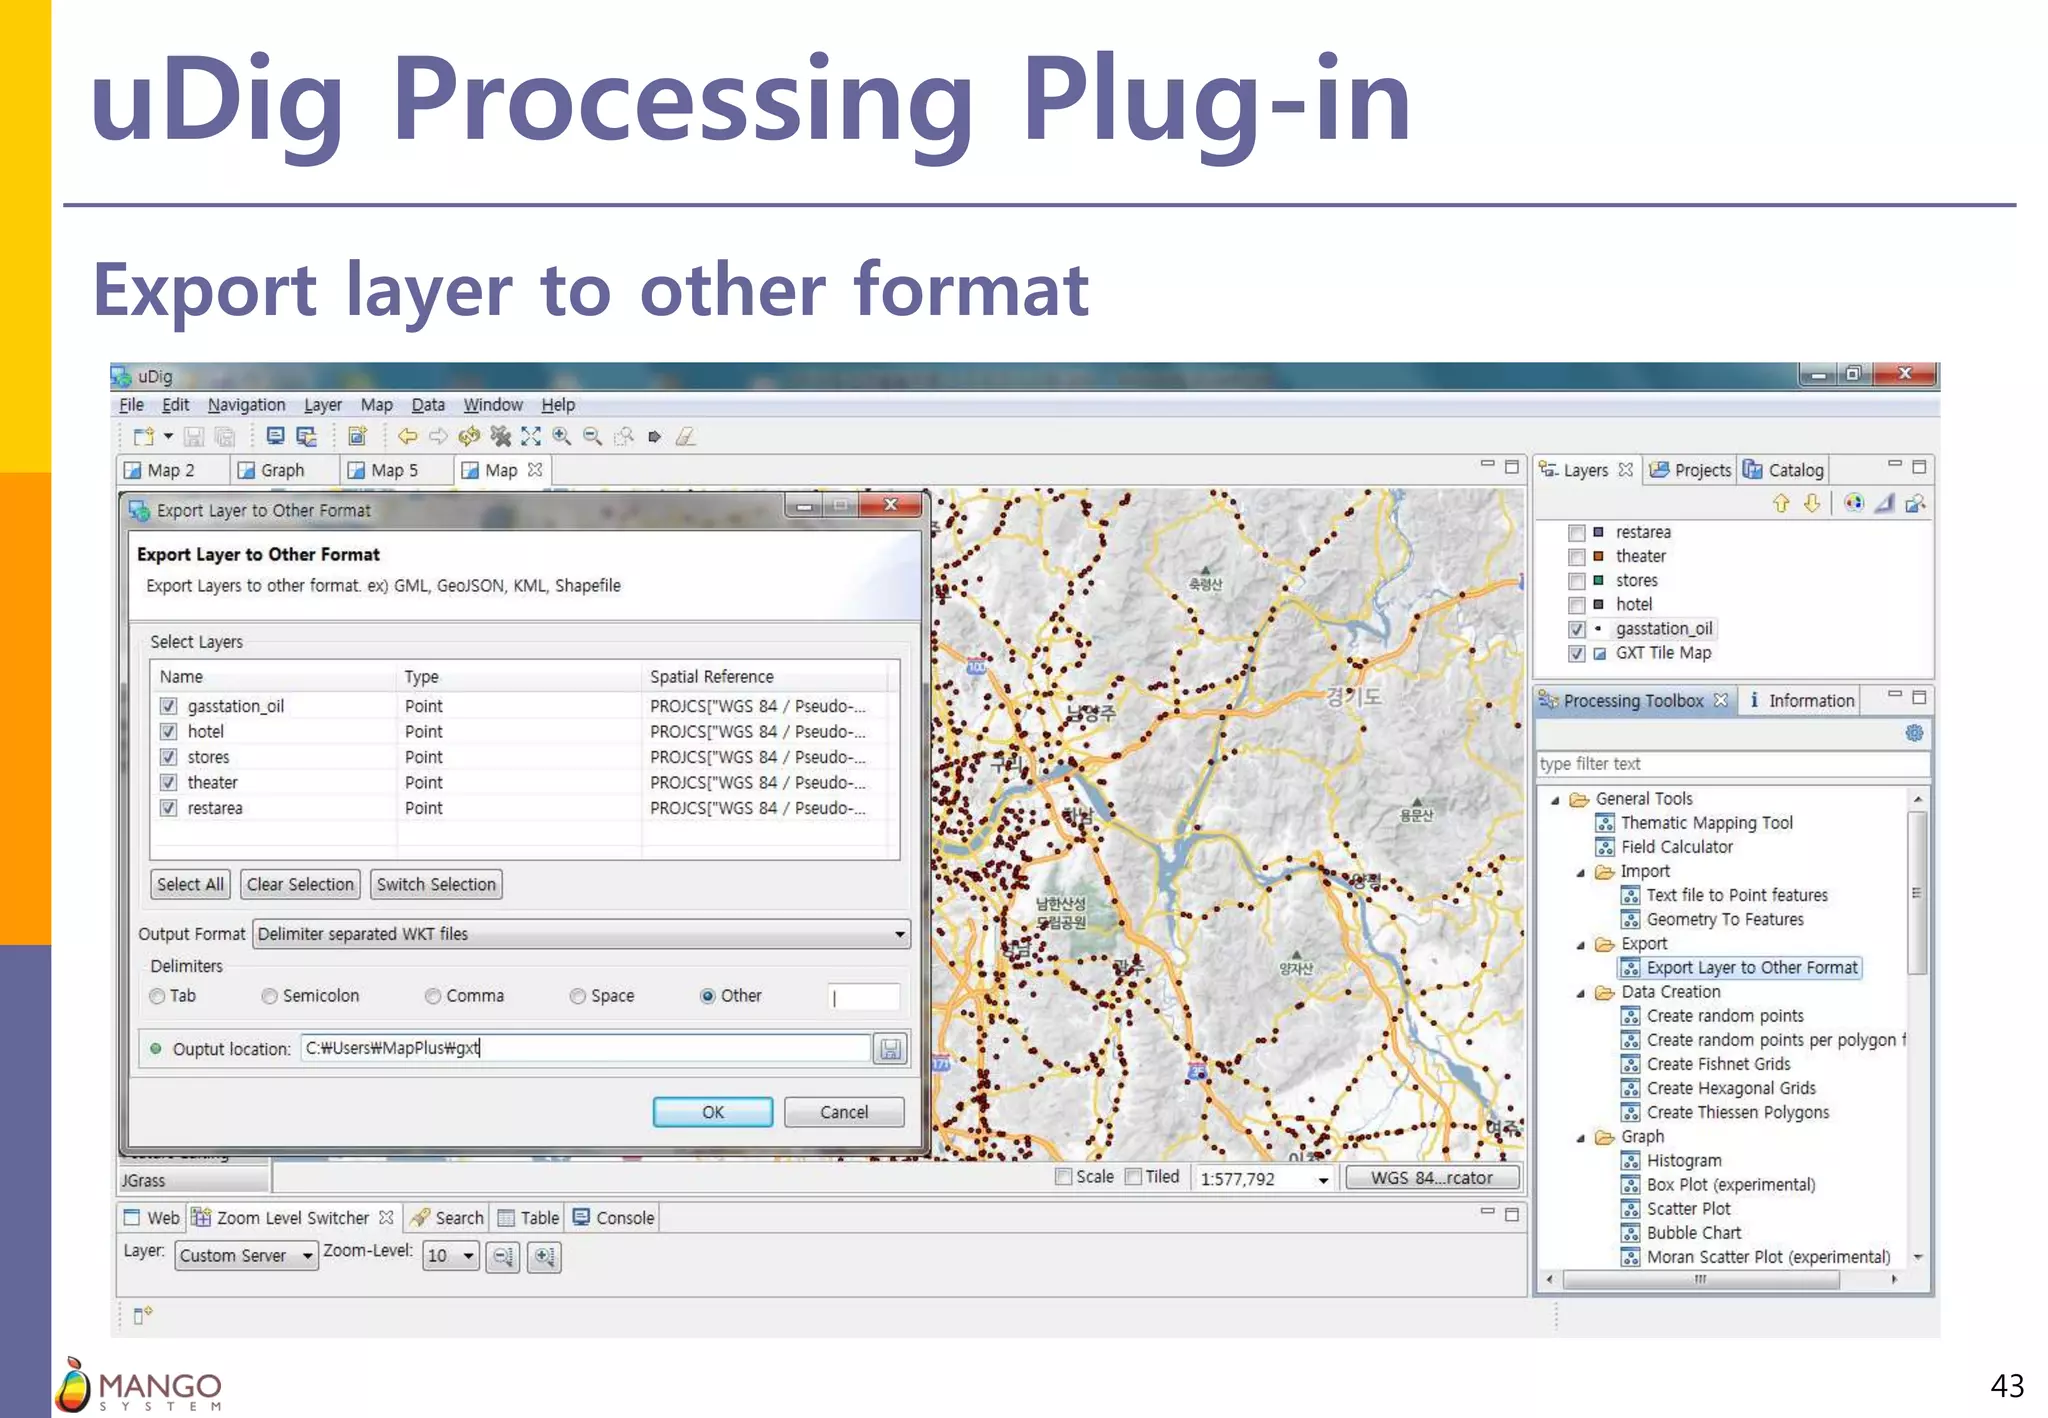This screenshot has height=1418, width=2048.
Task: Zoom out using Zoom Level Switcher icon
Action: pyautogui.click(x=502, y=1257)
